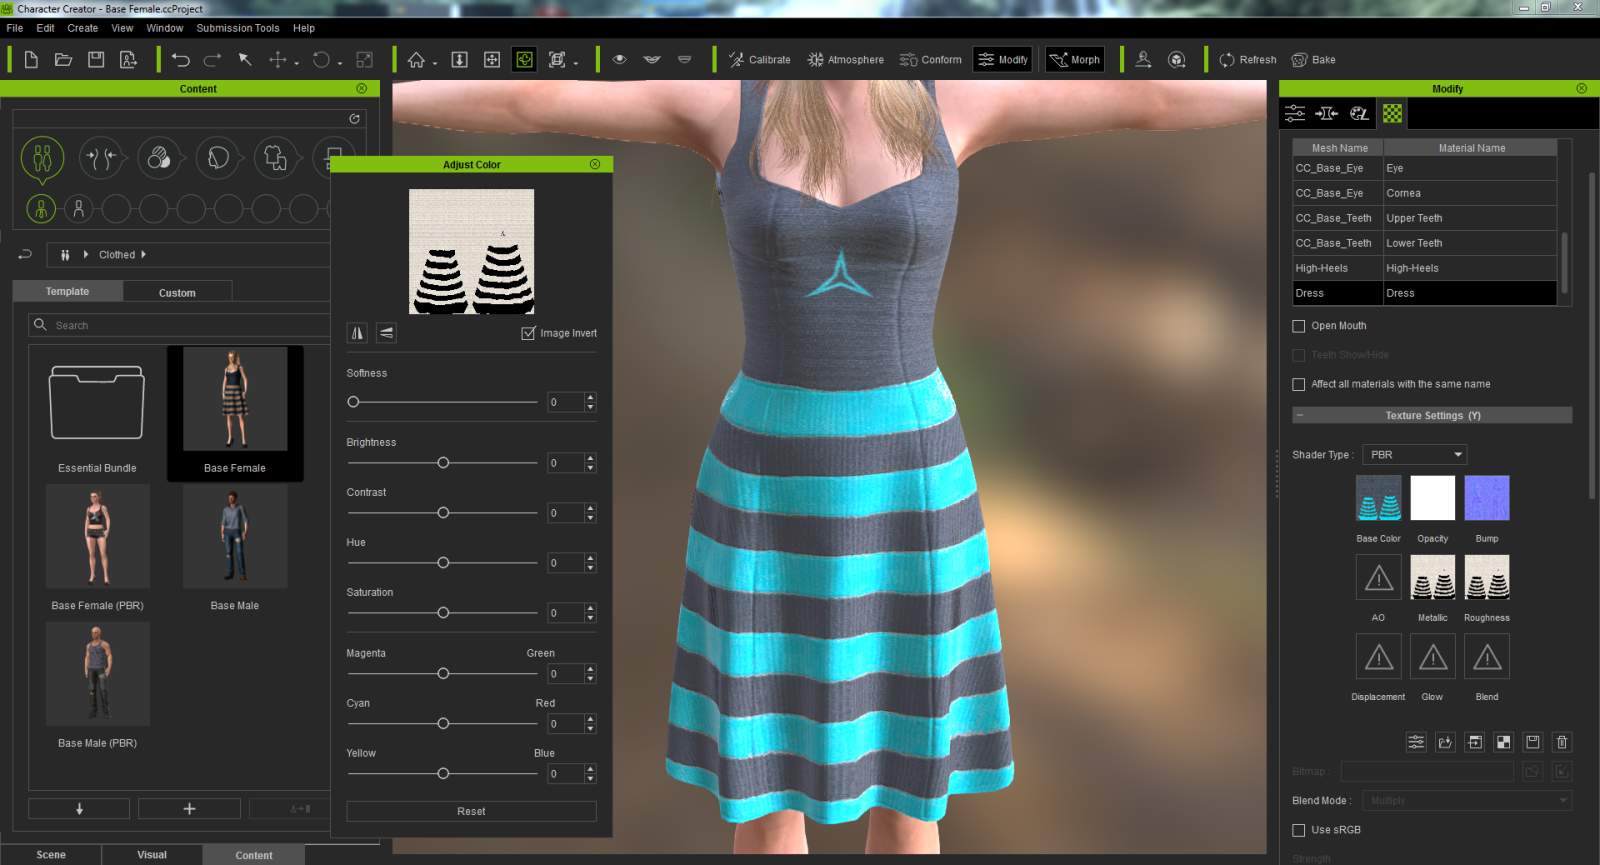Go to home camera view
The height and width of the screenshot is (865, 1600).
(x=416, y=60)
